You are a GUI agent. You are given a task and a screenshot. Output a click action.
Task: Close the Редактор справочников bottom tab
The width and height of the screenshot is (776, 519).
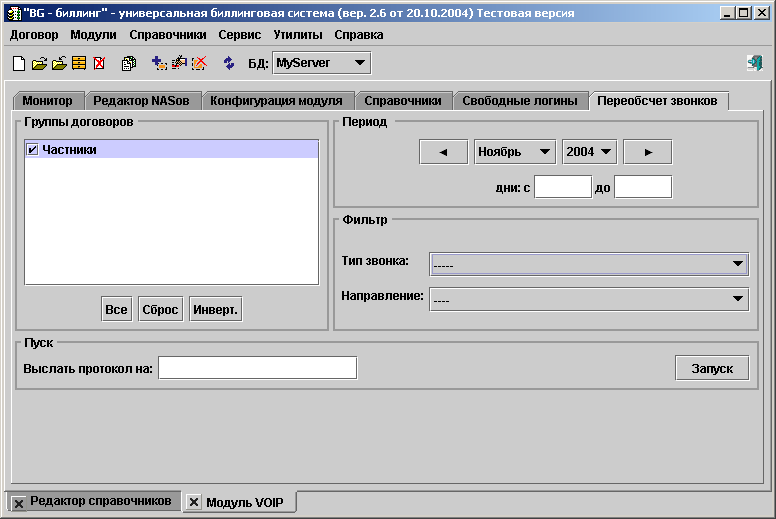pyautogui.click(x=19, y=502)
